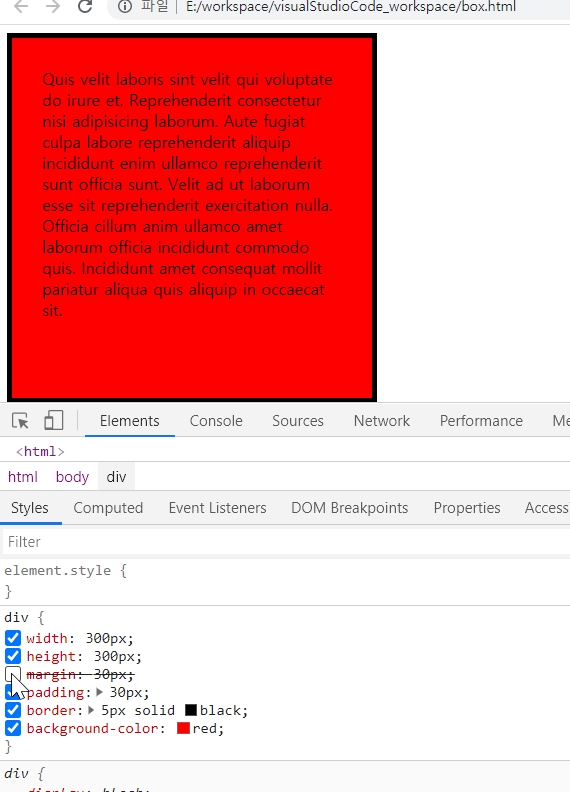Uncheck the width property checkbox
Viewport: 570px width, 792px height.
pyautogui.click(x=13, y=638)
